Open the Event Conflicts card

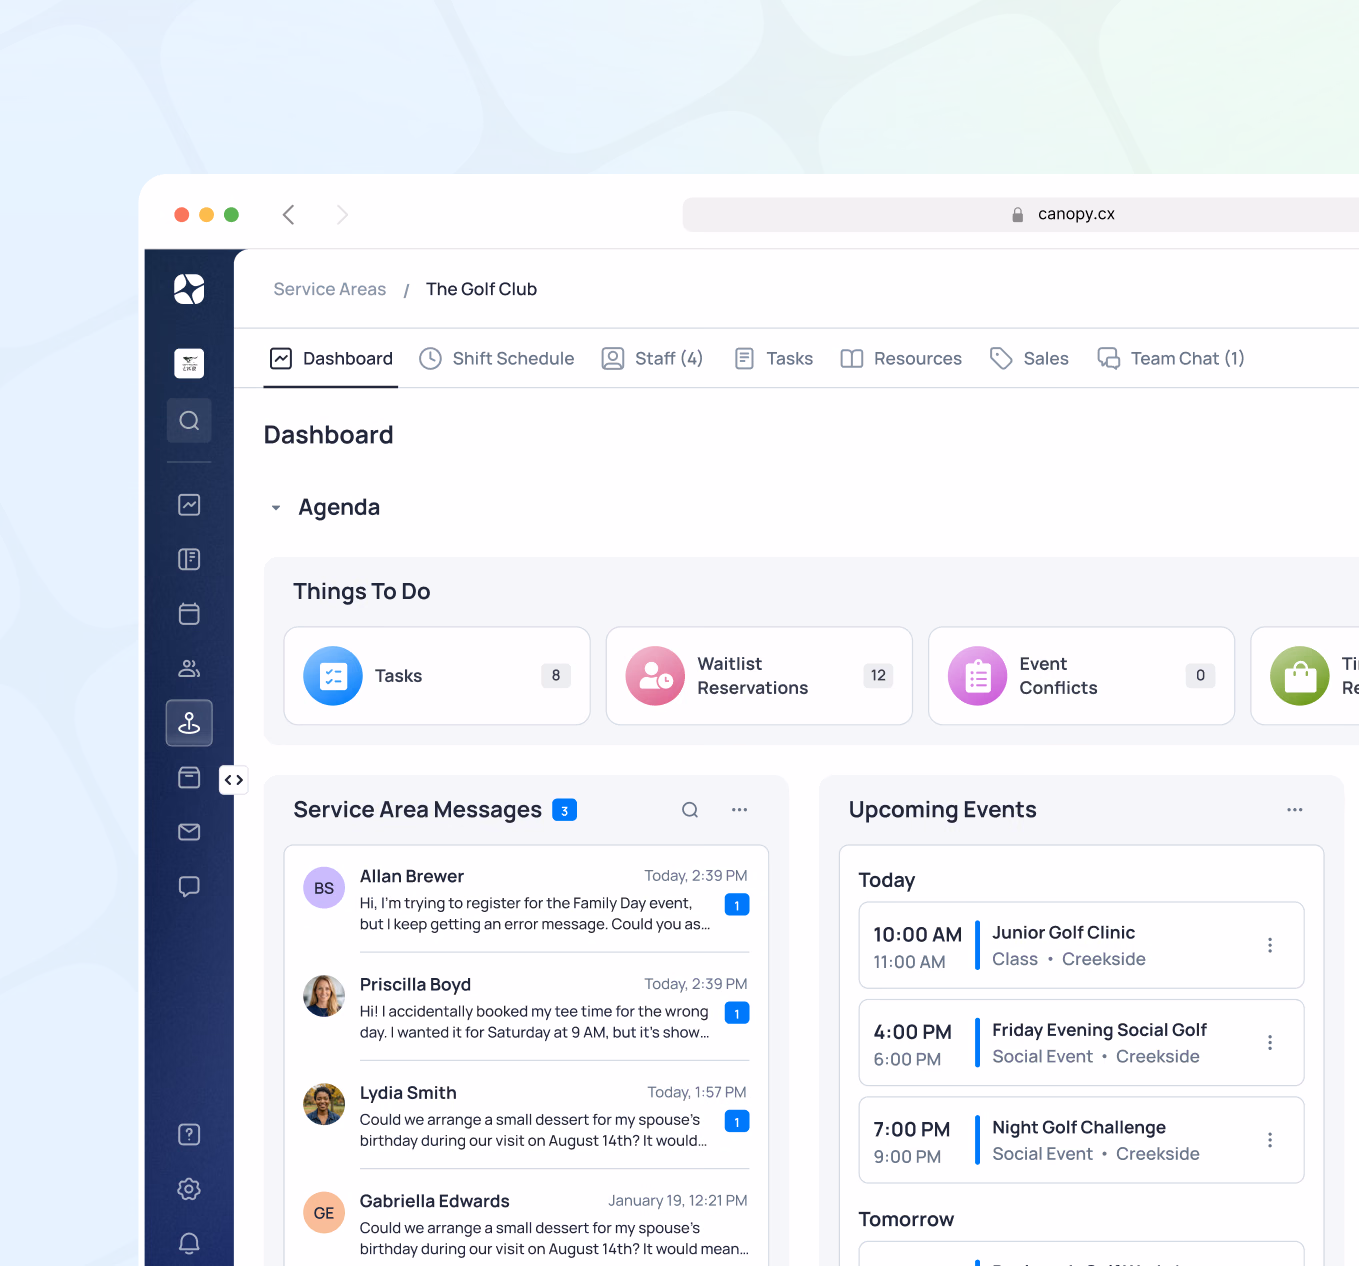click(1081, 676)
